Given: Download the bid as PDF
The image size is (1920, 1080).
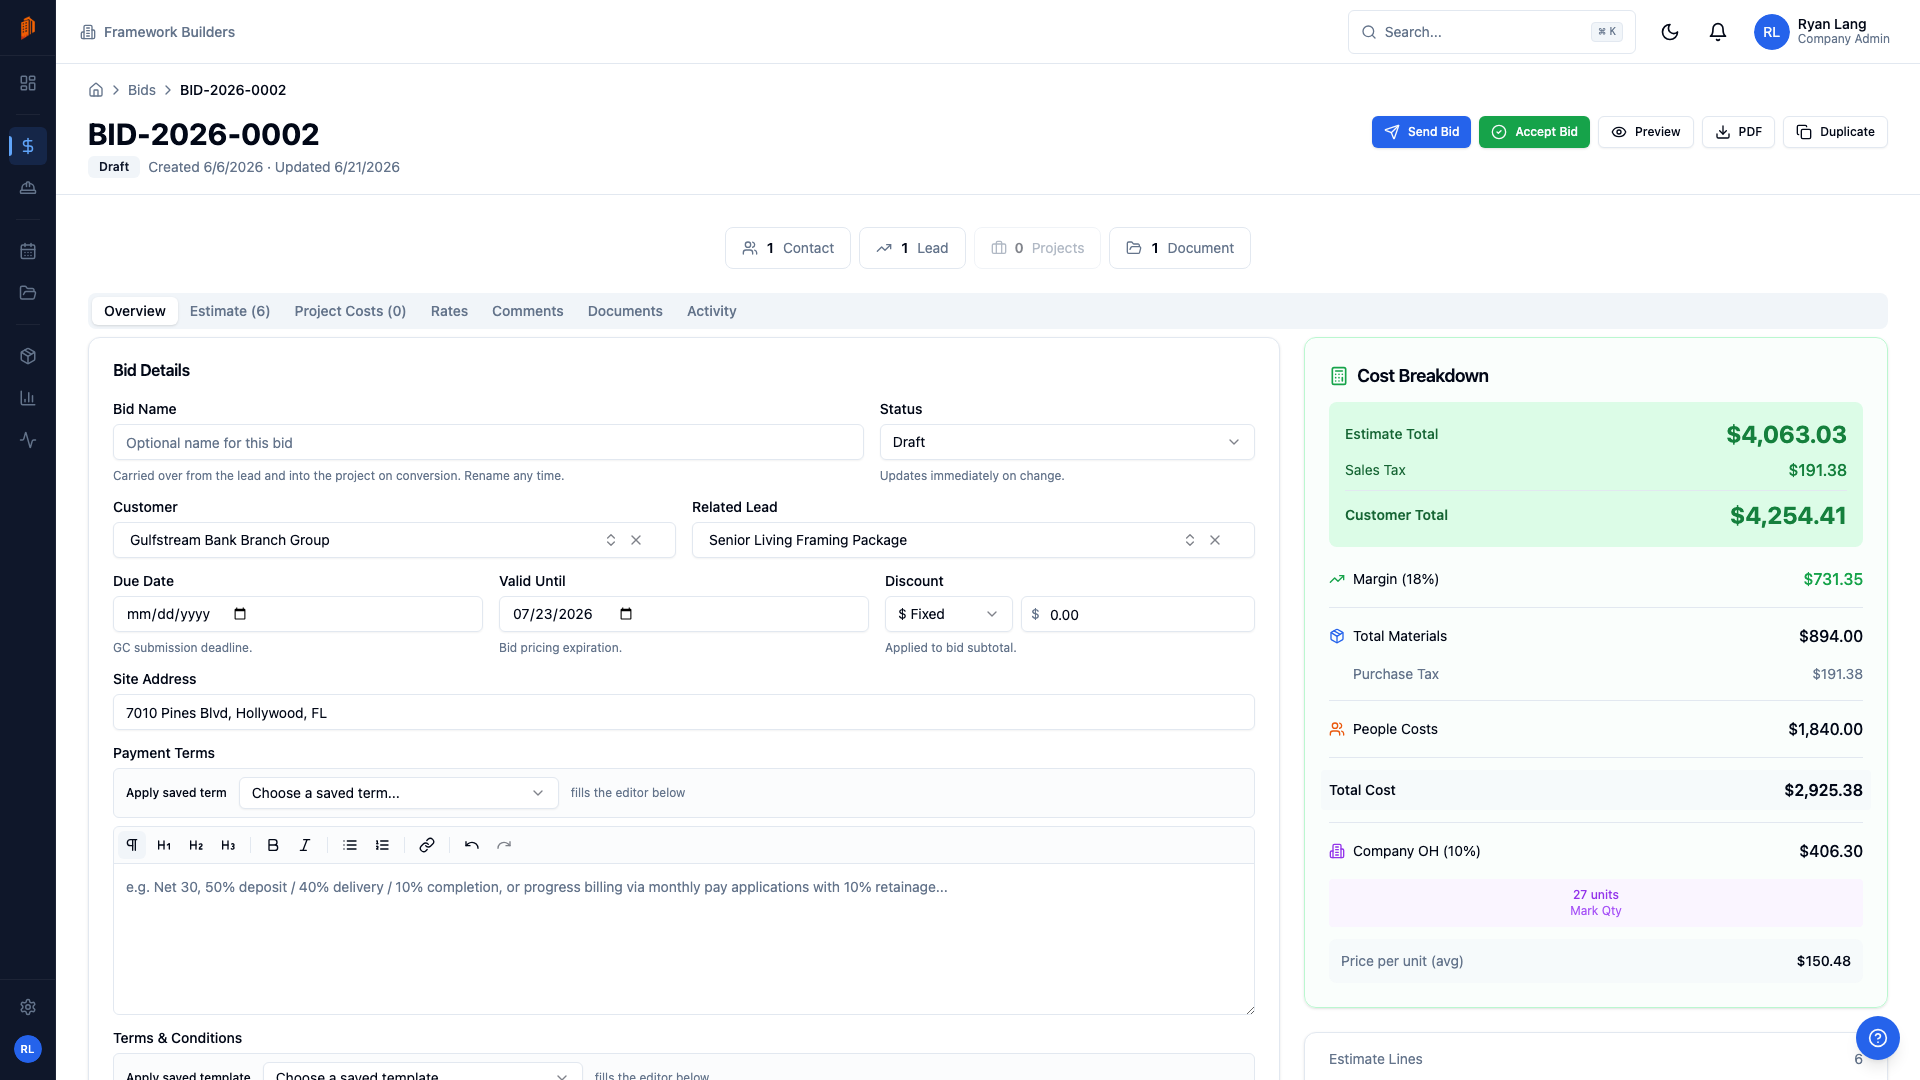Looking at the screenshot, I should coord(1738,132).
